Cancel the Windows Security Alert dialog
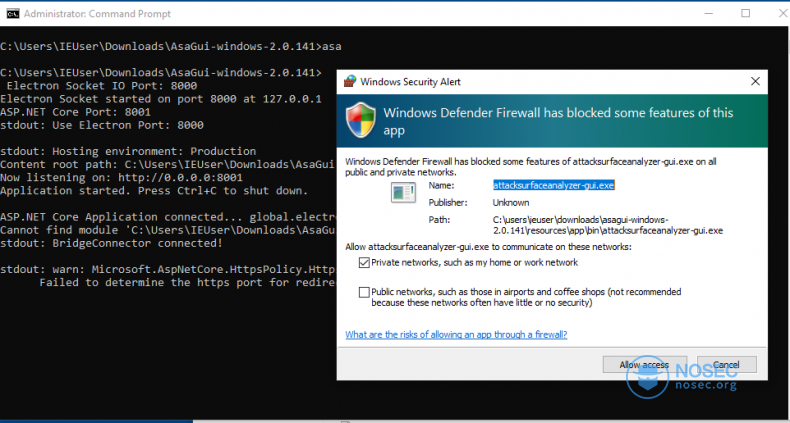 [726, 365]
